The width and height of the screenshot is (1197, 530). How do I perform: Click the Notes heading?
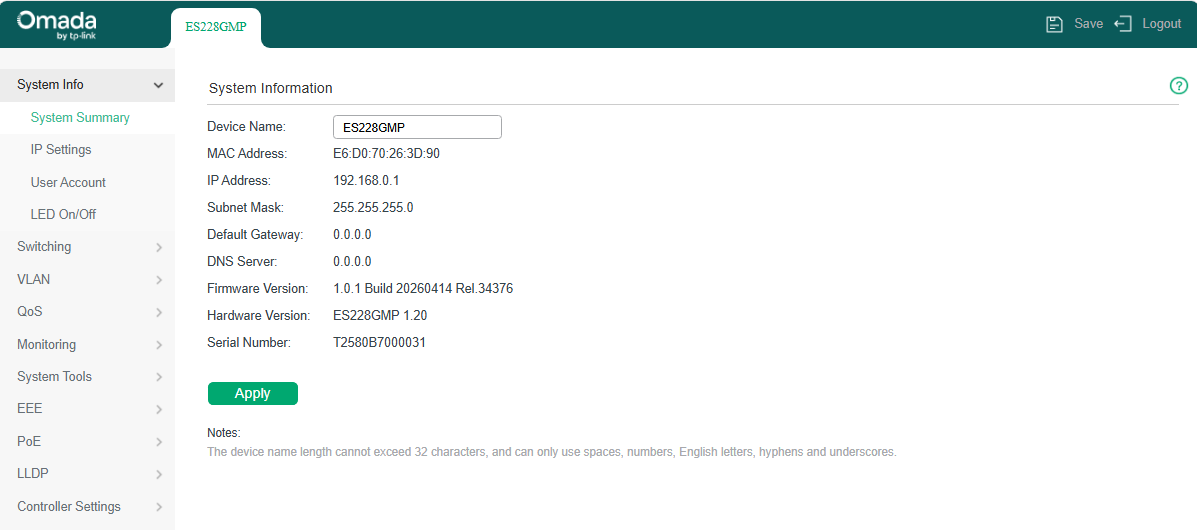point(224,433)
